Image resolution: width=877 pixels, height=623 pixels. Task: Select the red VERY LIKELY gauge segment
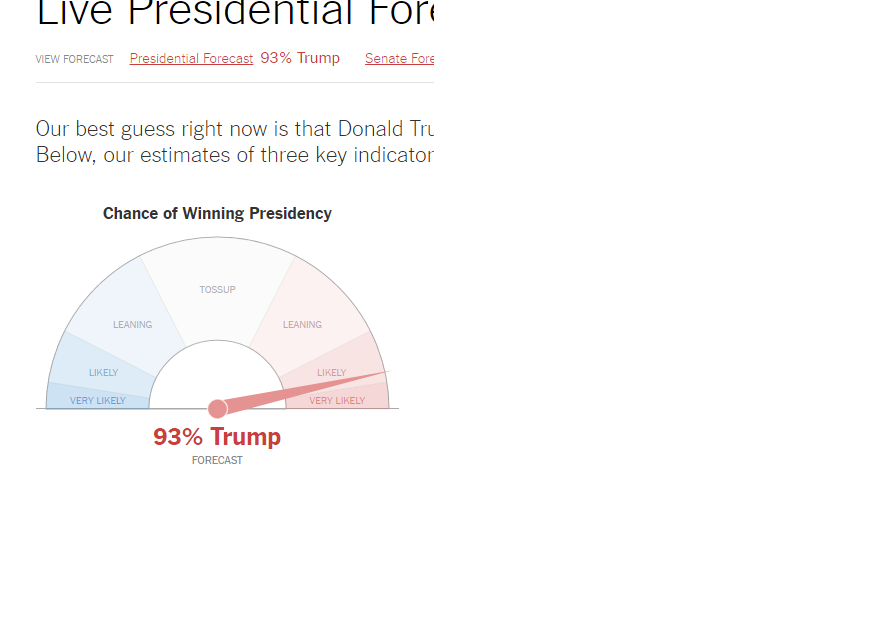click(x=337, y=400)
